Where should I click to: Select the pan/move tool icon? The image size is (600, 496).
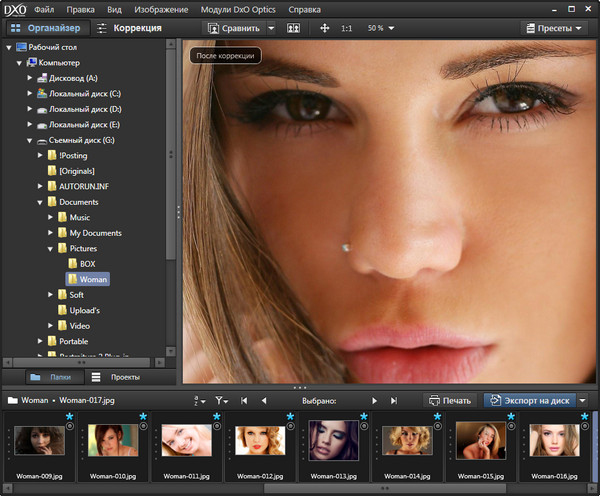click(x=324, y=28)
